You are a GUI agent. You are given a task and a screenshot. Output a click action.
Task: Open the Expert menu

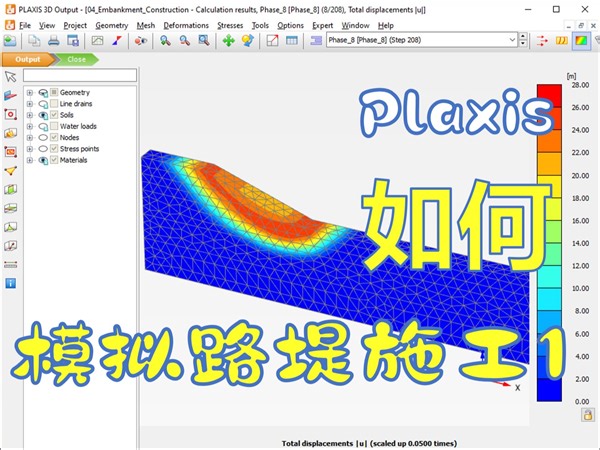point(322,25)
